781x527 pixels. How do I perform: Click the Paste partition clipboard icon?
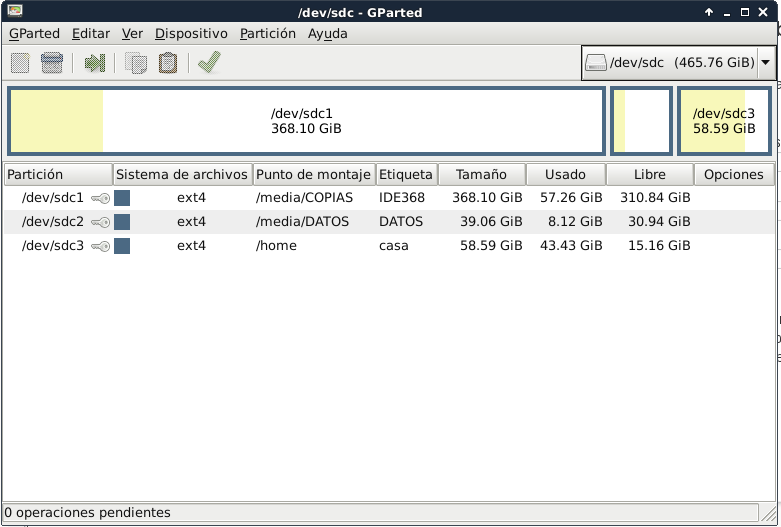click(168, 63)
